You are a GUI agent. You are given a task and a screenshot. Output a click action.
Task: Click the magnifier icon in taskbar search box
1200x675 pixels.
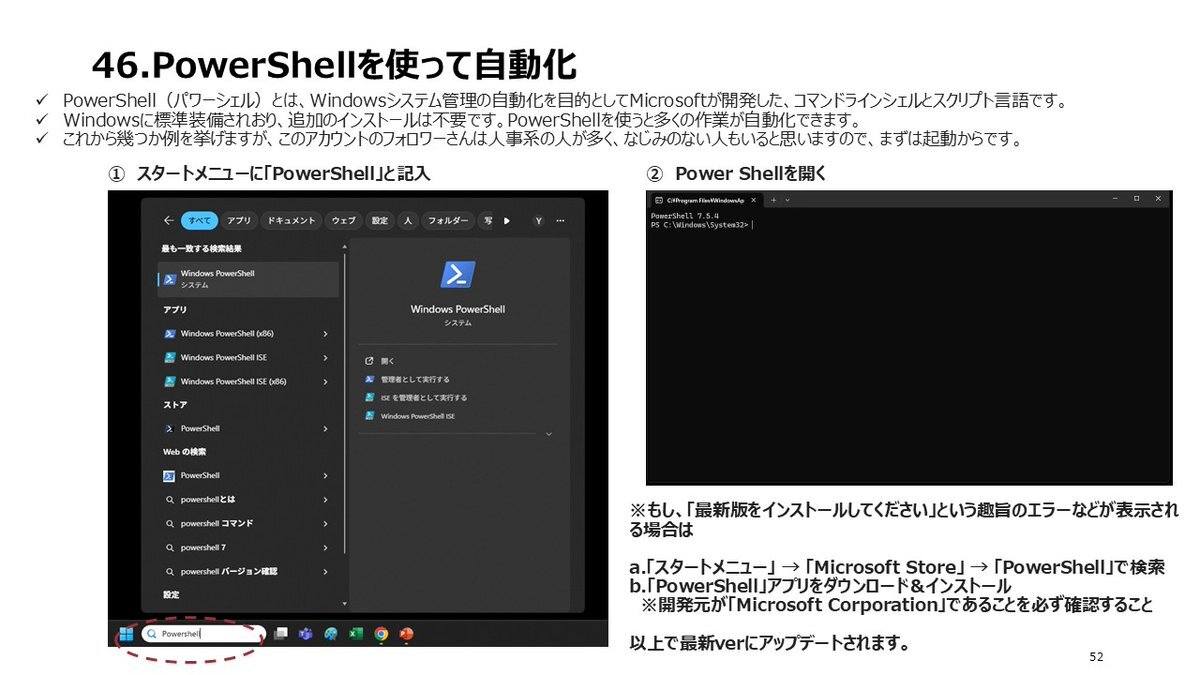coord(152,633)
